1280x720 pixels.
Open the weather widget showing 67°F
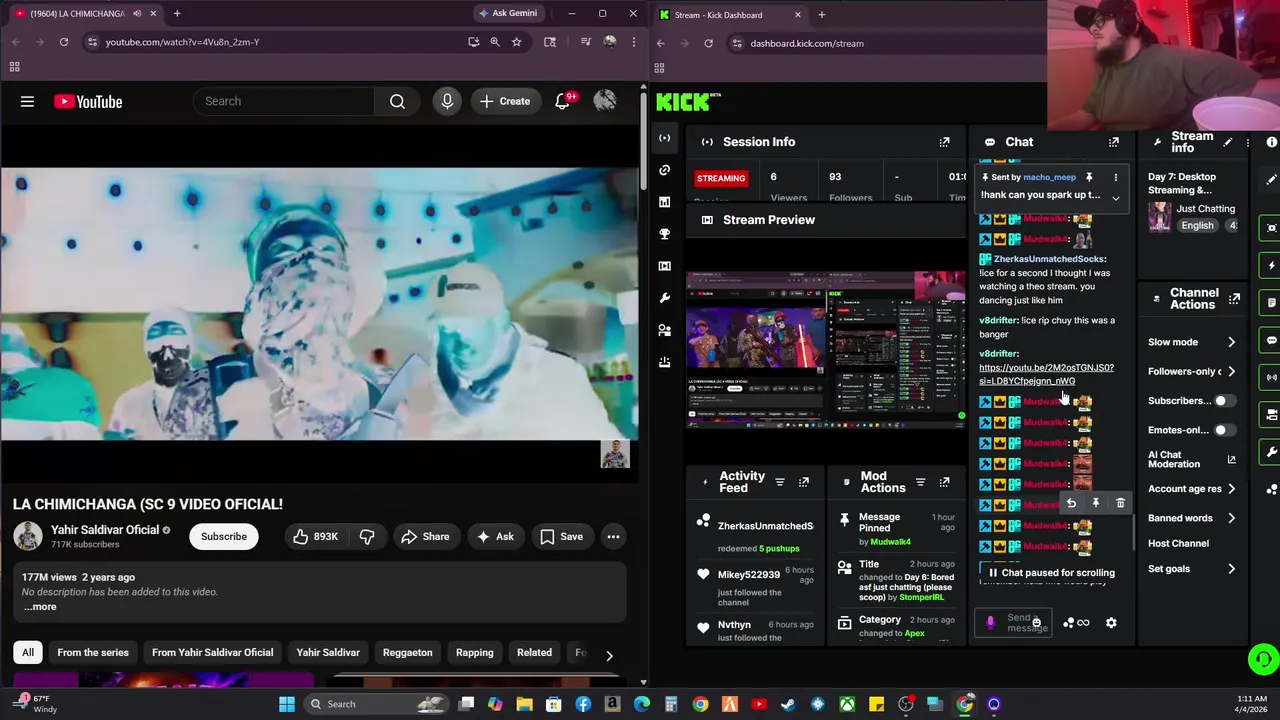point(36,704)
